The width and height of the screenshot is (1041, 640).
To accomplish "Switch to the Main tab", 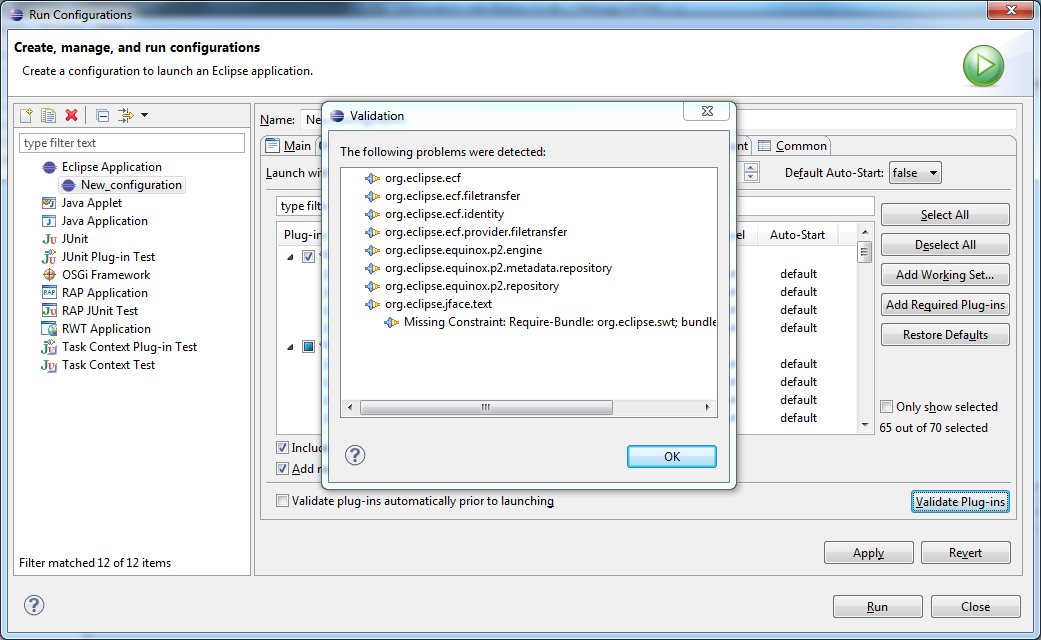I will pyautogui.click(x=288, y=146).
